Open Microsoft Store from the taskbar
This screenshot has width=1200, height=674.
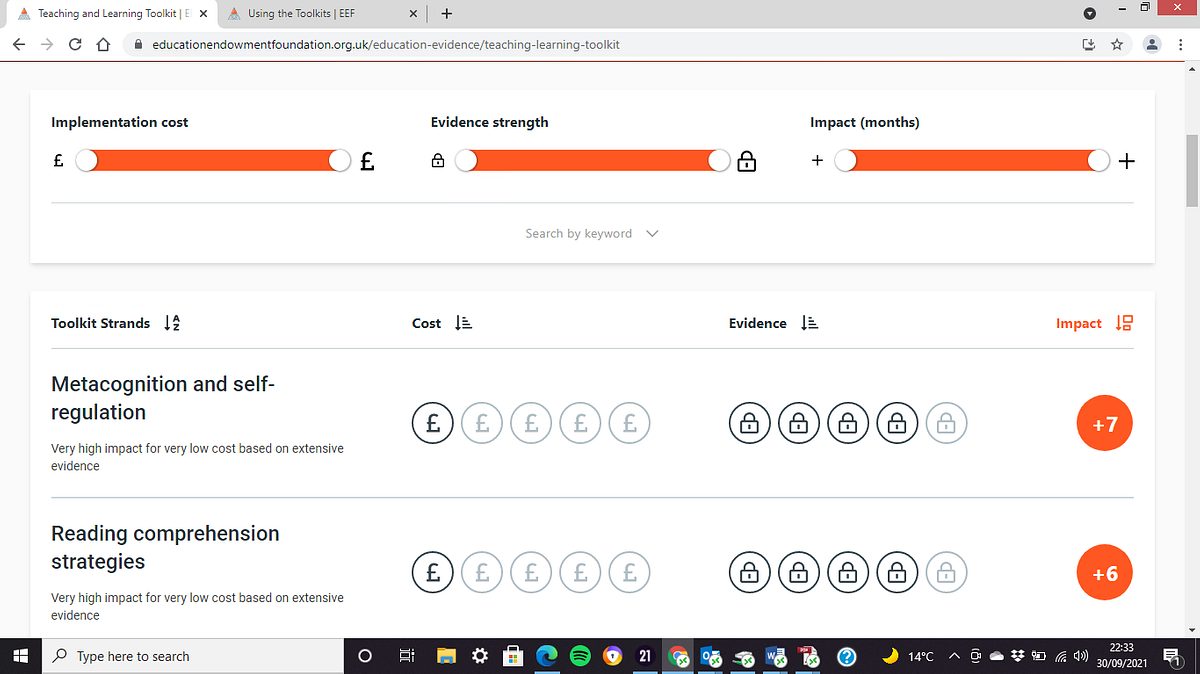tap(513, 656)
